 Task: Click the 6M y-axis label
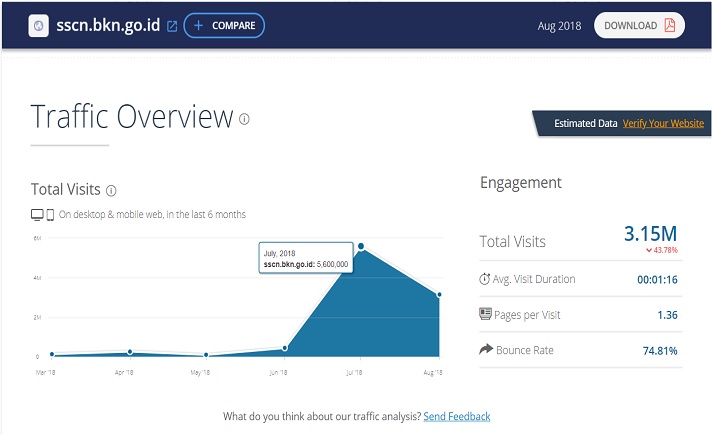pos(37,238)
